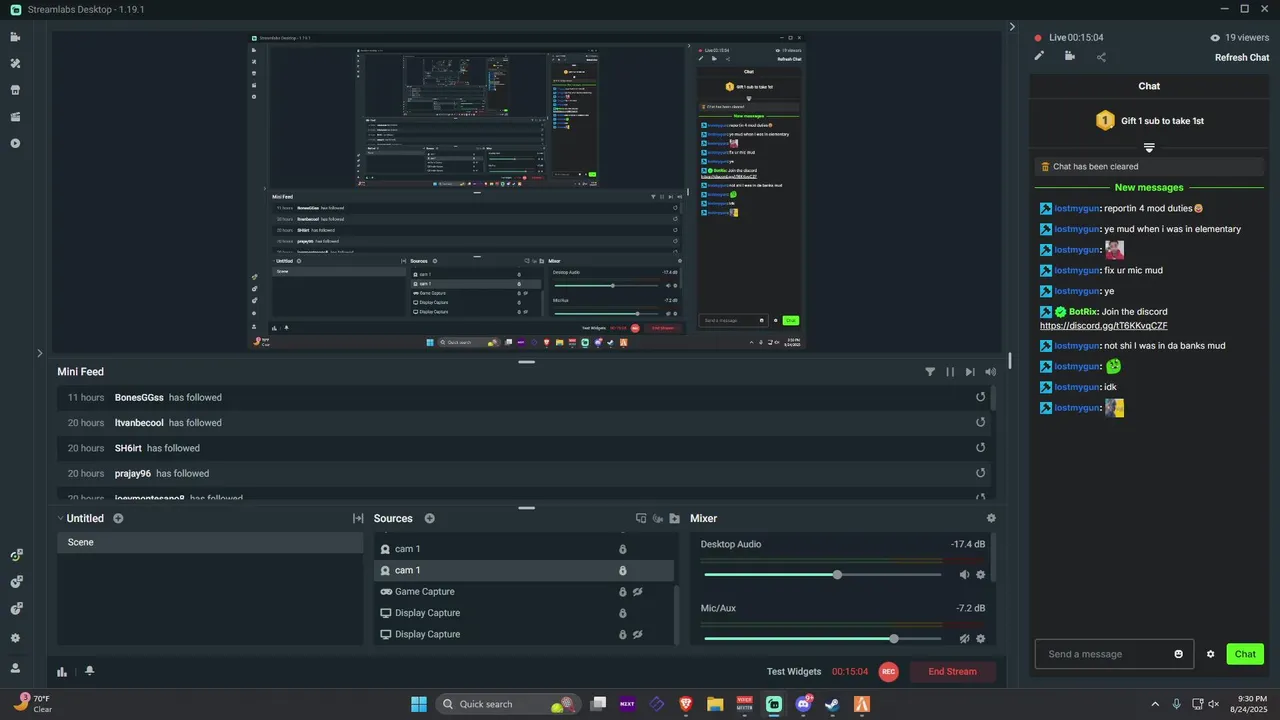Toggle lock on highlighted cam 1 source
Viewport: 1280px width, 720px height.
[622, 570]
